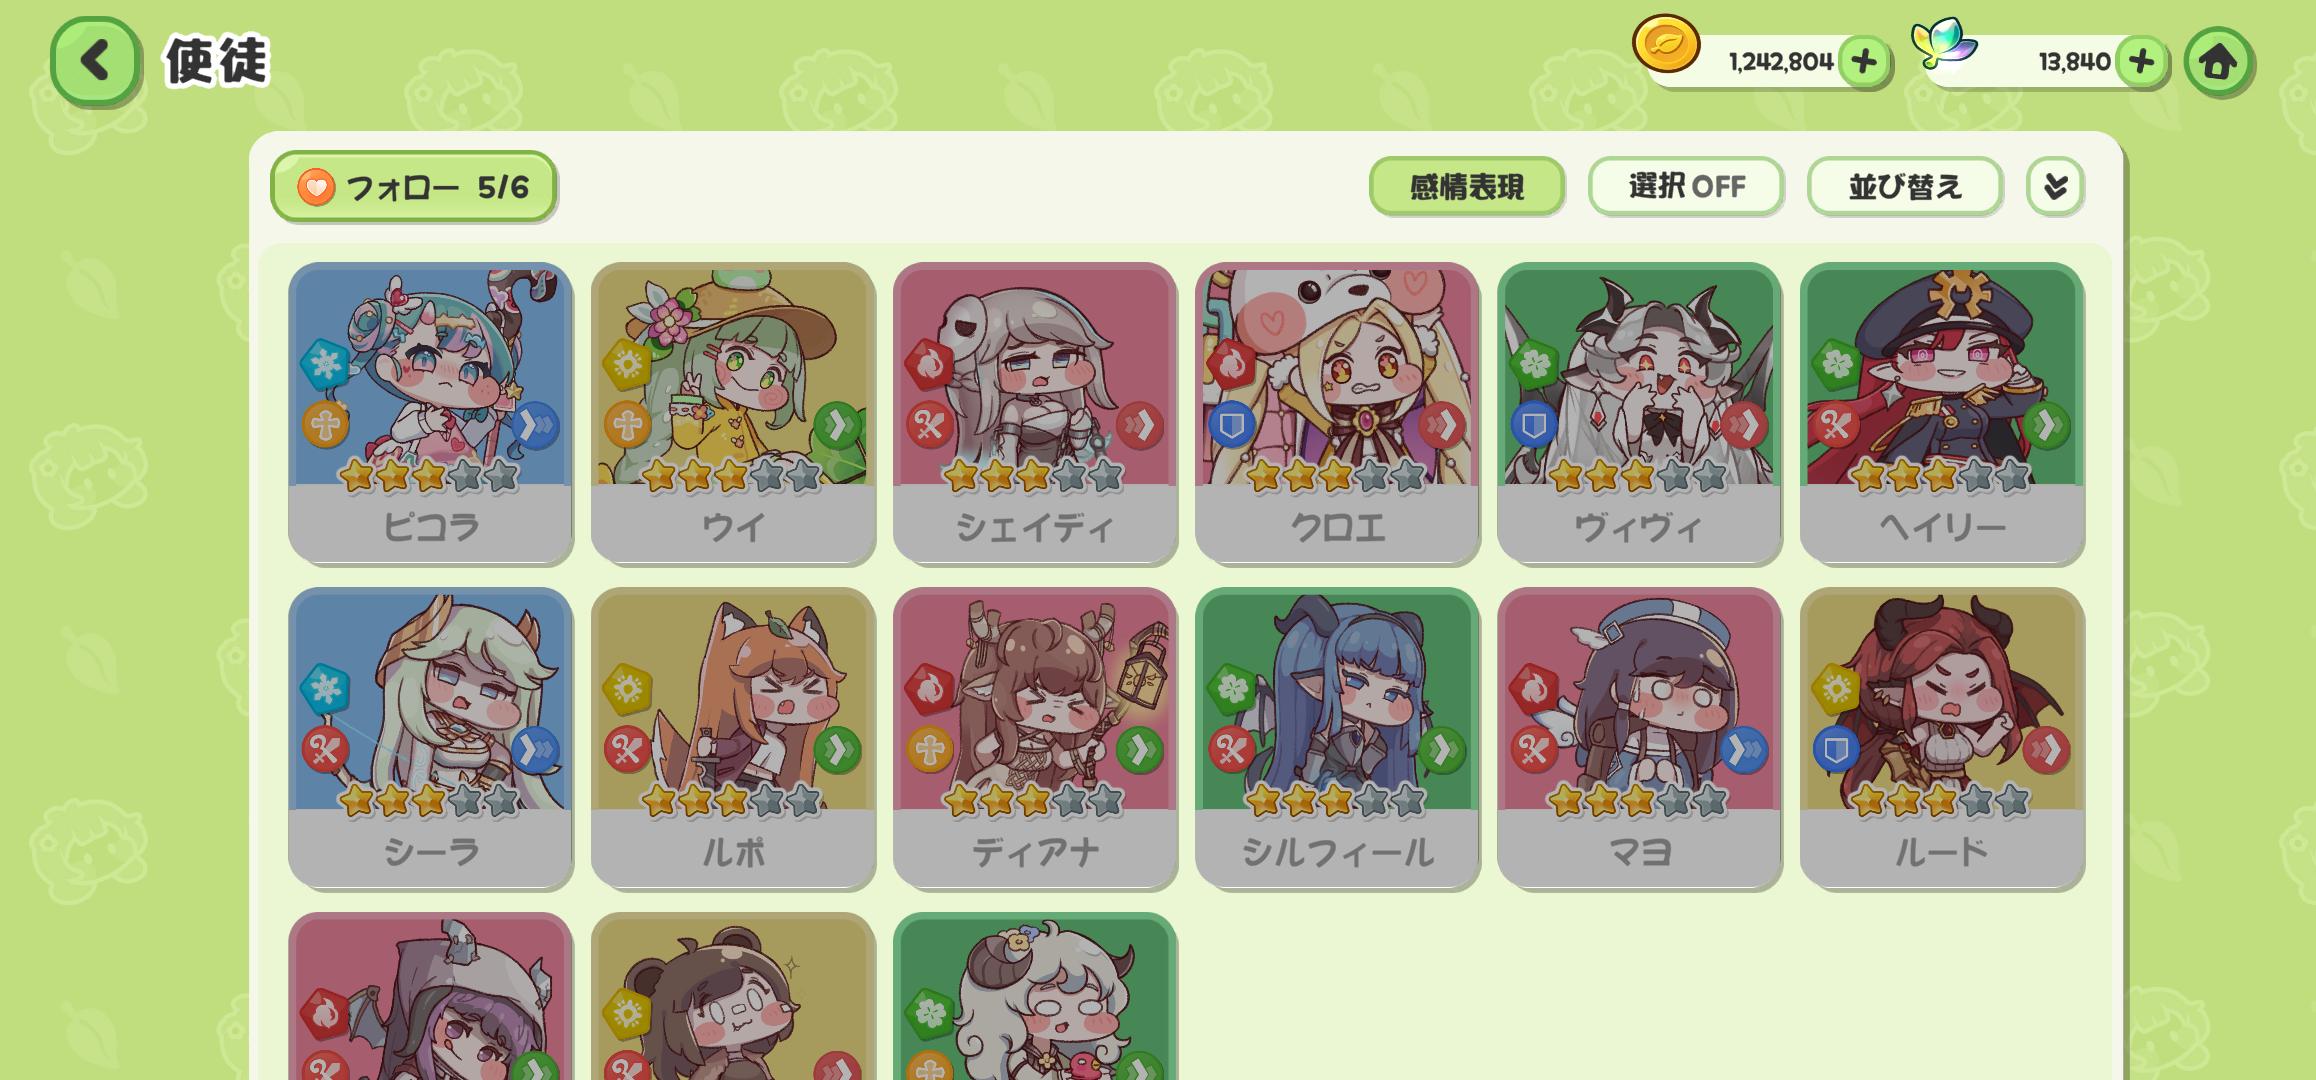Open the home screen icon
Screen dimensions: 2316x1080
2218,62
